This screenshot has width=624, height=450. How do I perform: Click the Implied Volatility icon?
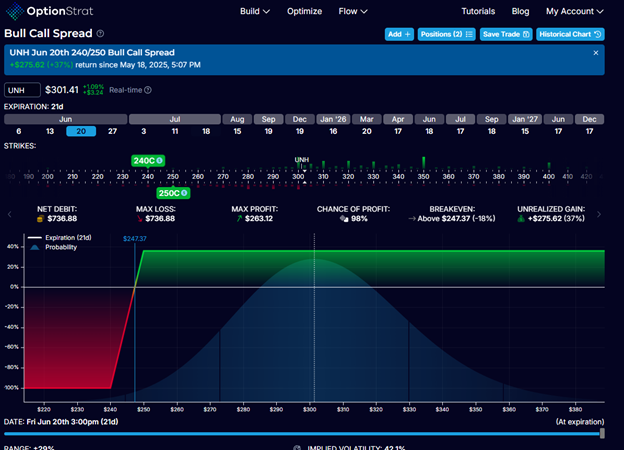coord(297,448)
